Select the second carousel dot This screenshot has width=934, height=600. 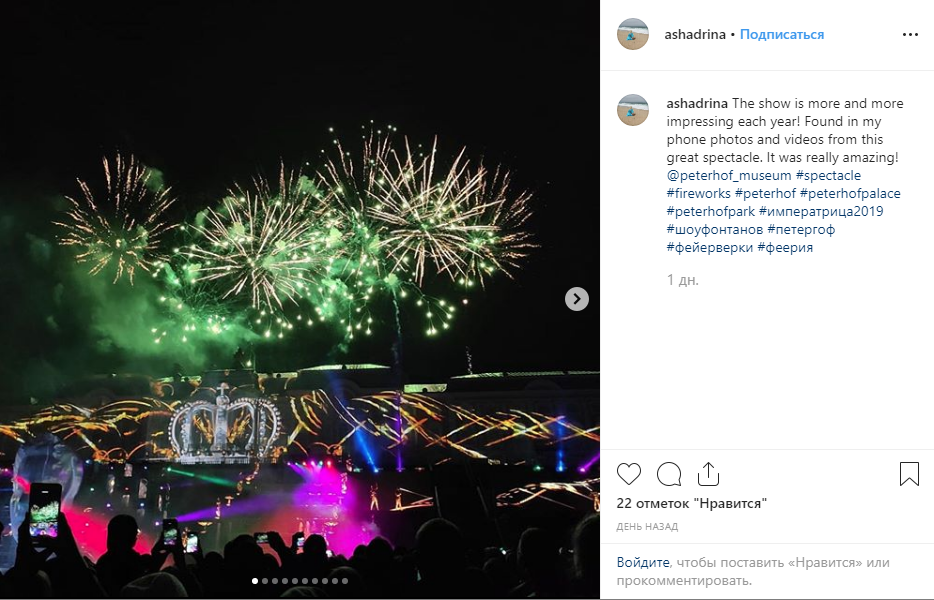point(265,581)
